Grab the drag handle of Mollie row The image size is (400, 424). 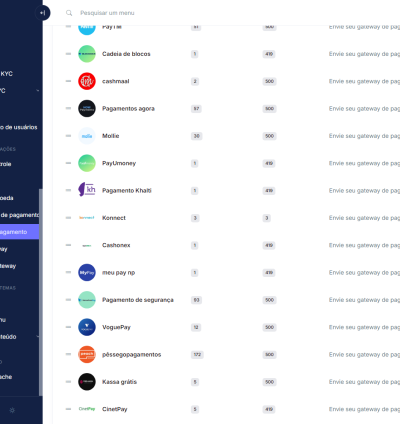click(68, 136)
